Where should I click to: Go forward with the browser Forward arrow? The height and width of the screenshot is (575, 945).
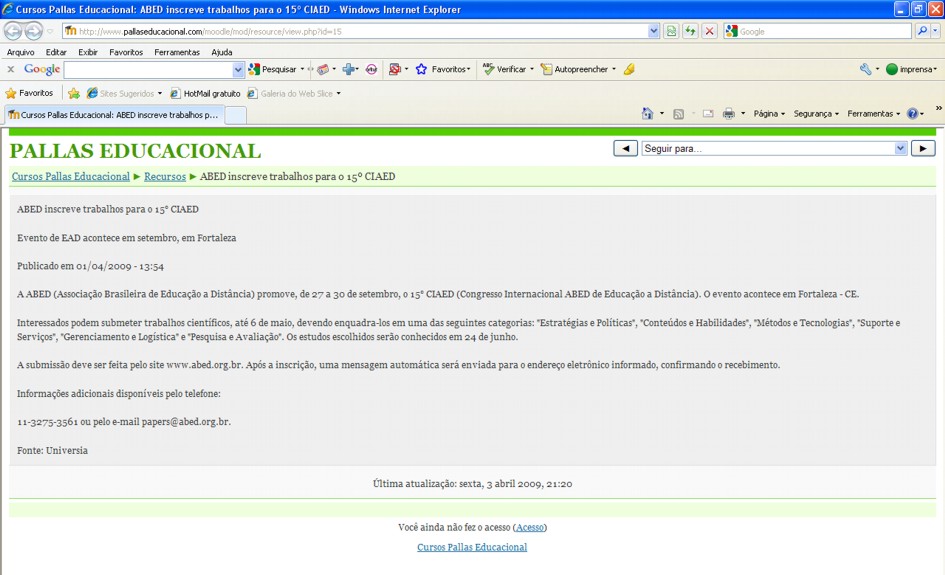[34, 31]
